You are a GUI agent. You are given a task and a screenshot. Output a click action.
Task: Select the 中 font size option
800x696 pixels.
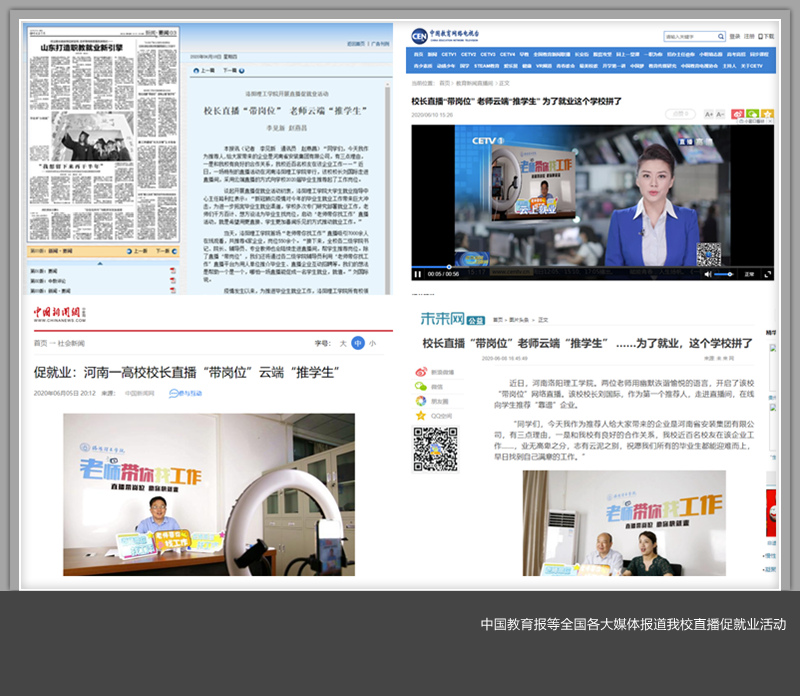tap(358, 343)
